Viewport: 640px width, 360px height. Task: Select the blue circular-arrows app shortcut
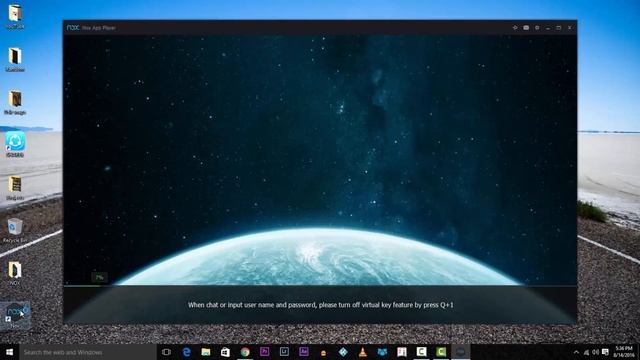click(x=15, y=144)
